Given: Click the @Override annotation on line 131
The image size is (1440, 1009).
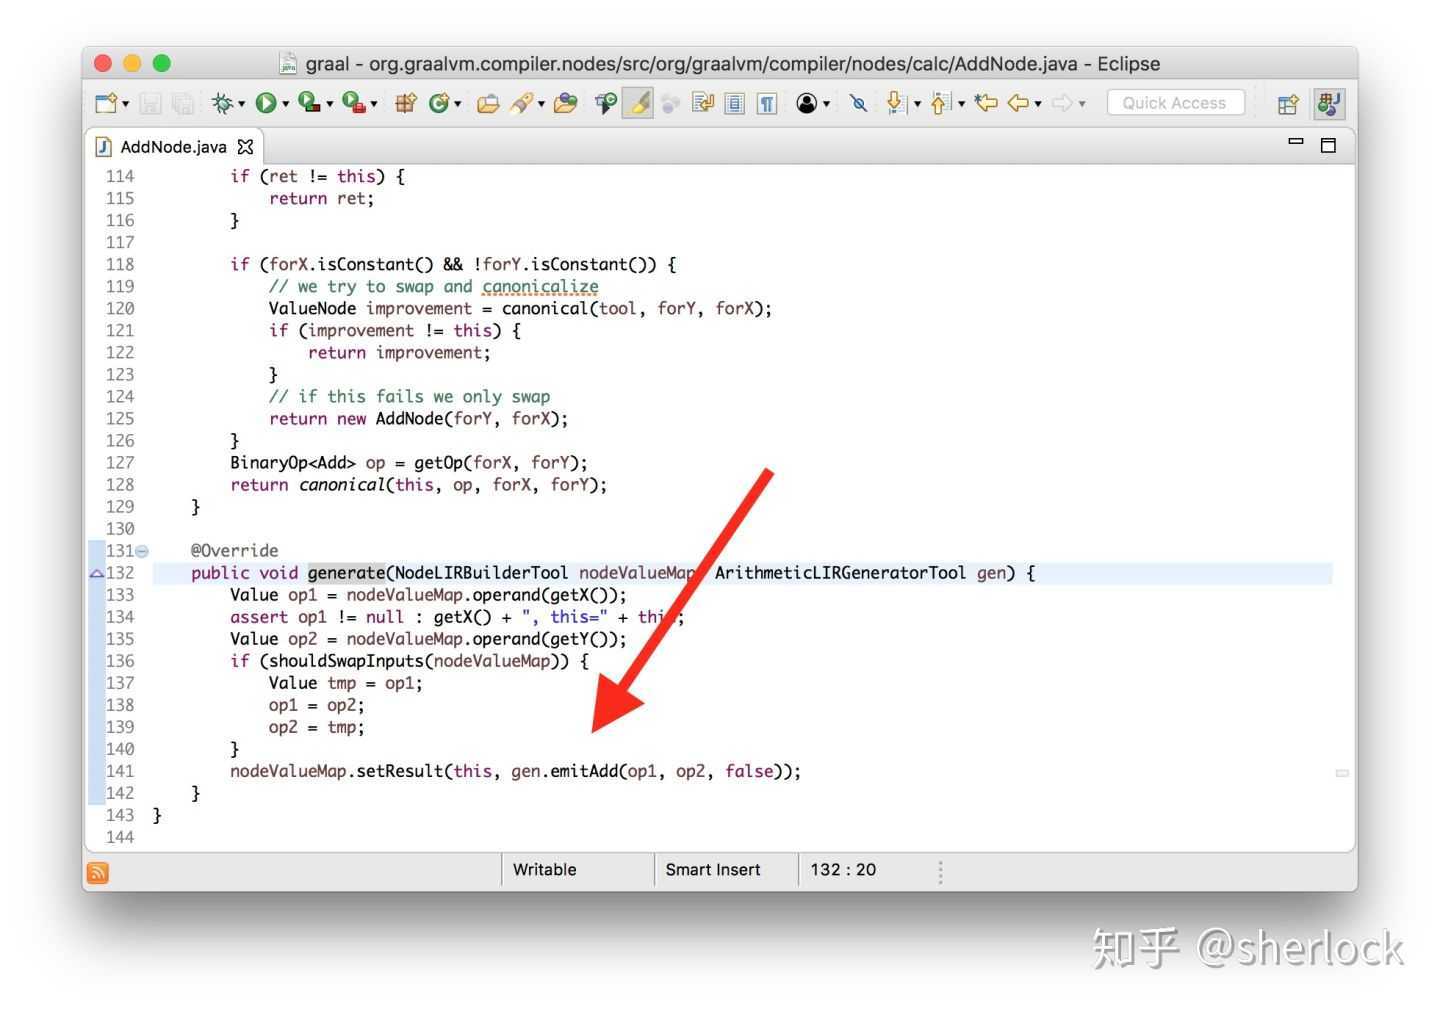Looking at the screenshot, I should [x=235, y=551].
